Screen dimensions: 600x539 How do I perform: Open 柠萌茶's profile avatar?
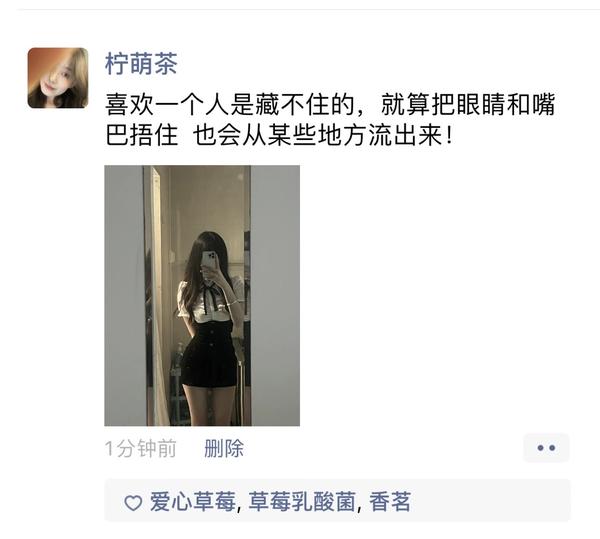58,78
